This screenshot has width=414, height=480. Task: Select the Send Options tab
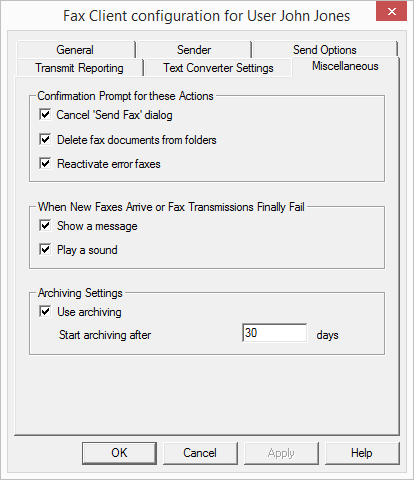tap(325, 50)
